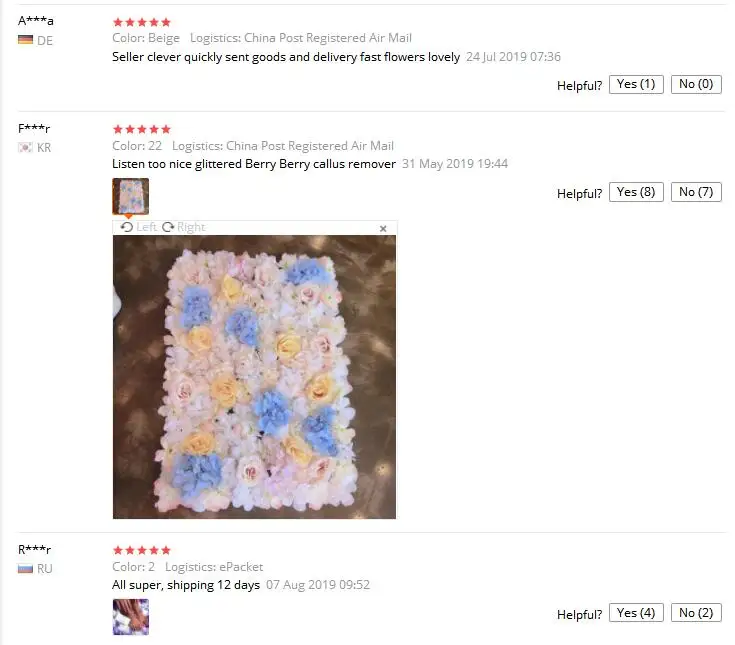Mark the German review helpful with Yes (1)
Screen dimensions: 735x645
click(x=636, y=84)
